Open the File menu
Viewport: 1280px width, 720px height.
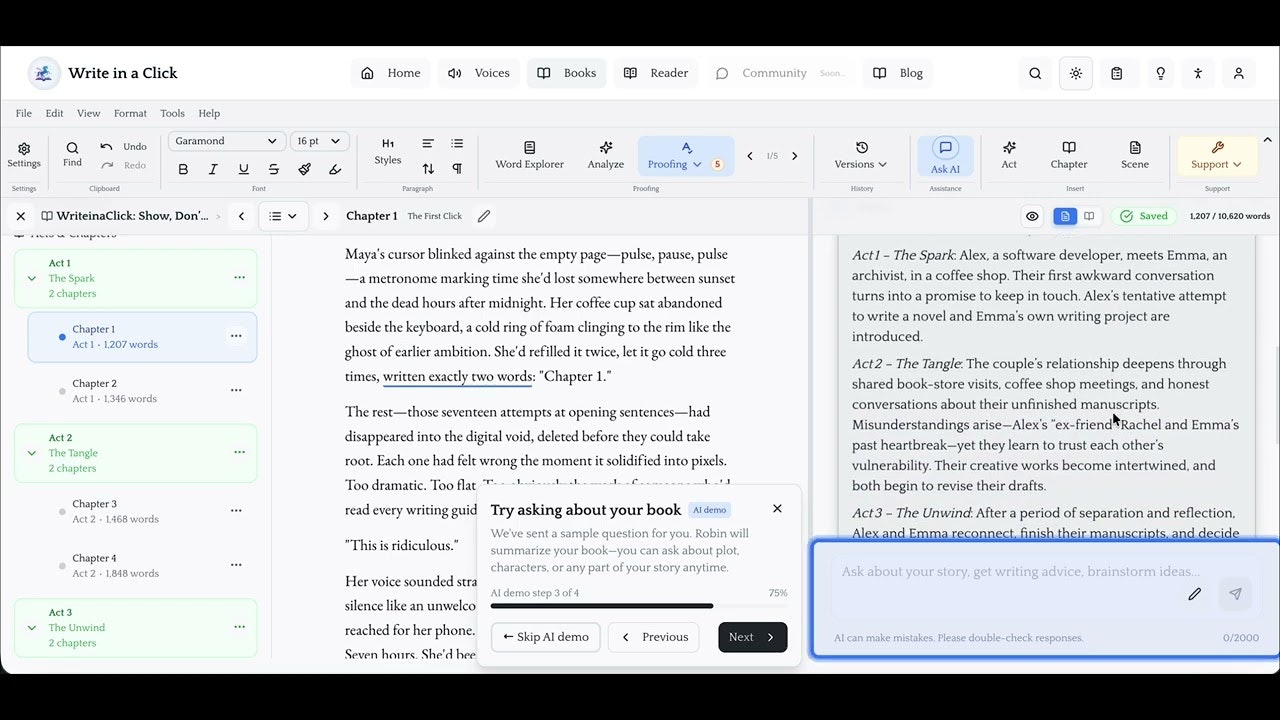click(23, 113)
